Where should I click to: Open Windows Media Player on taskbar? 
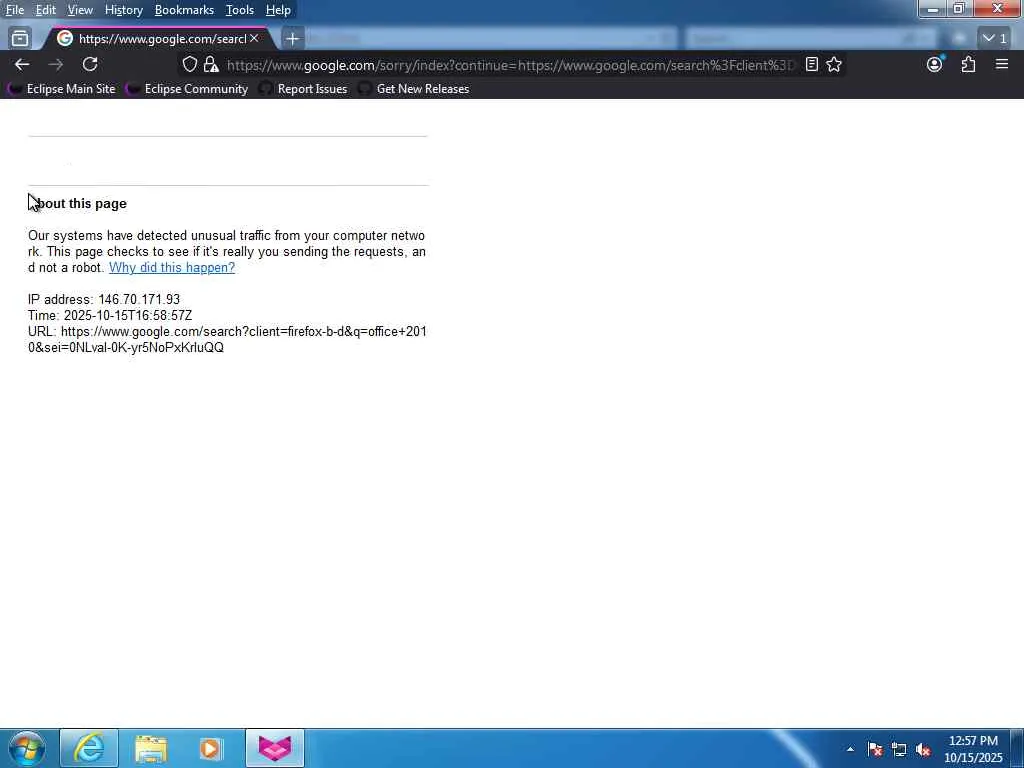211,748
